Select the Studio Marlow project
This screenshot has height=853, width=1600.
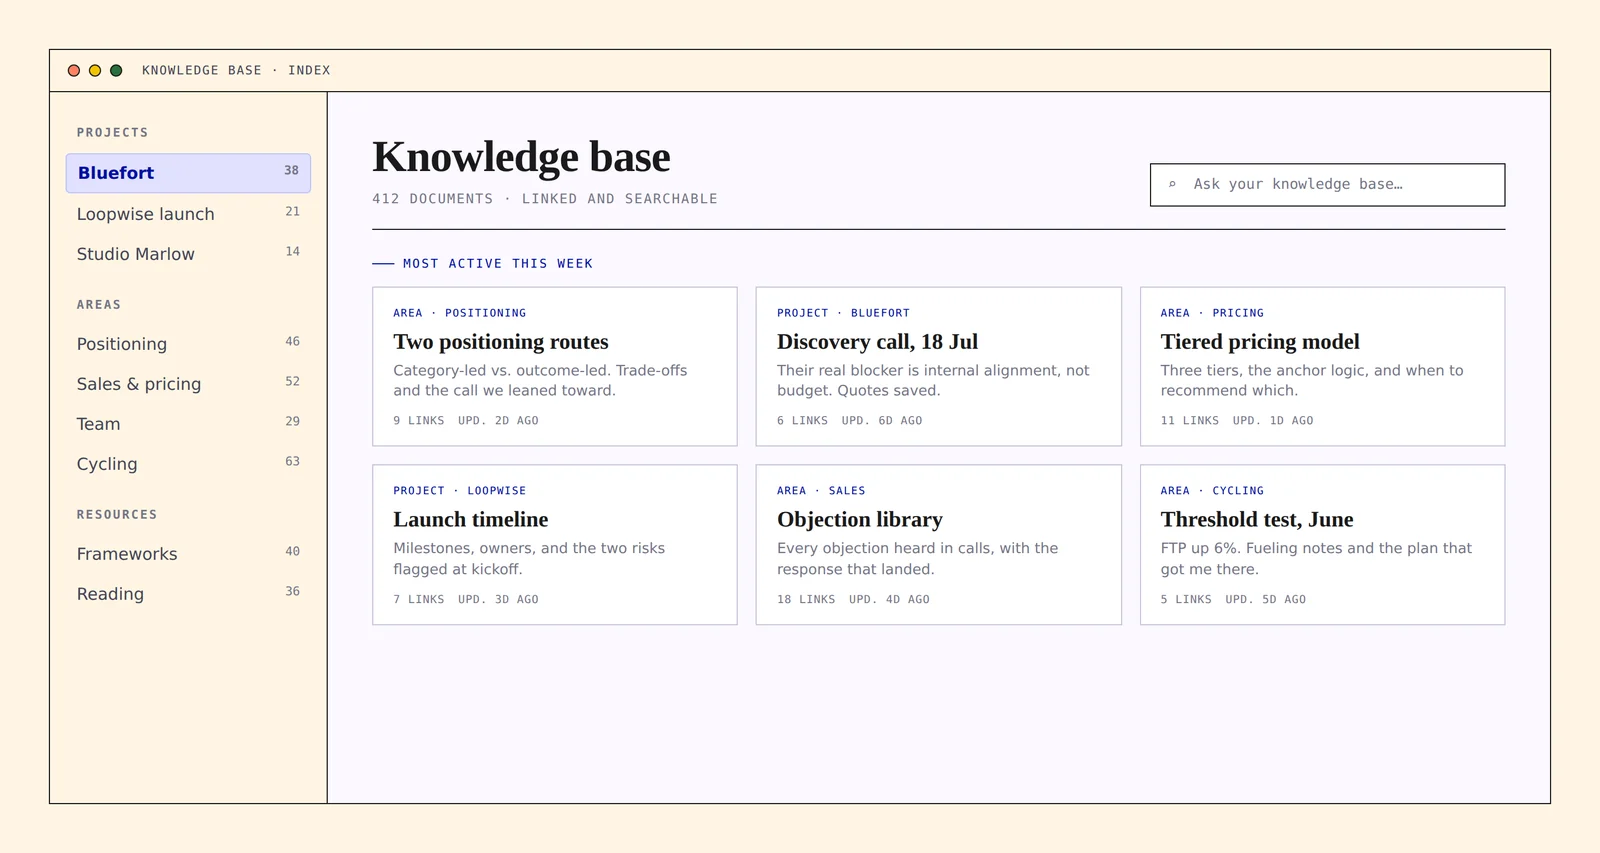point(188,254)
